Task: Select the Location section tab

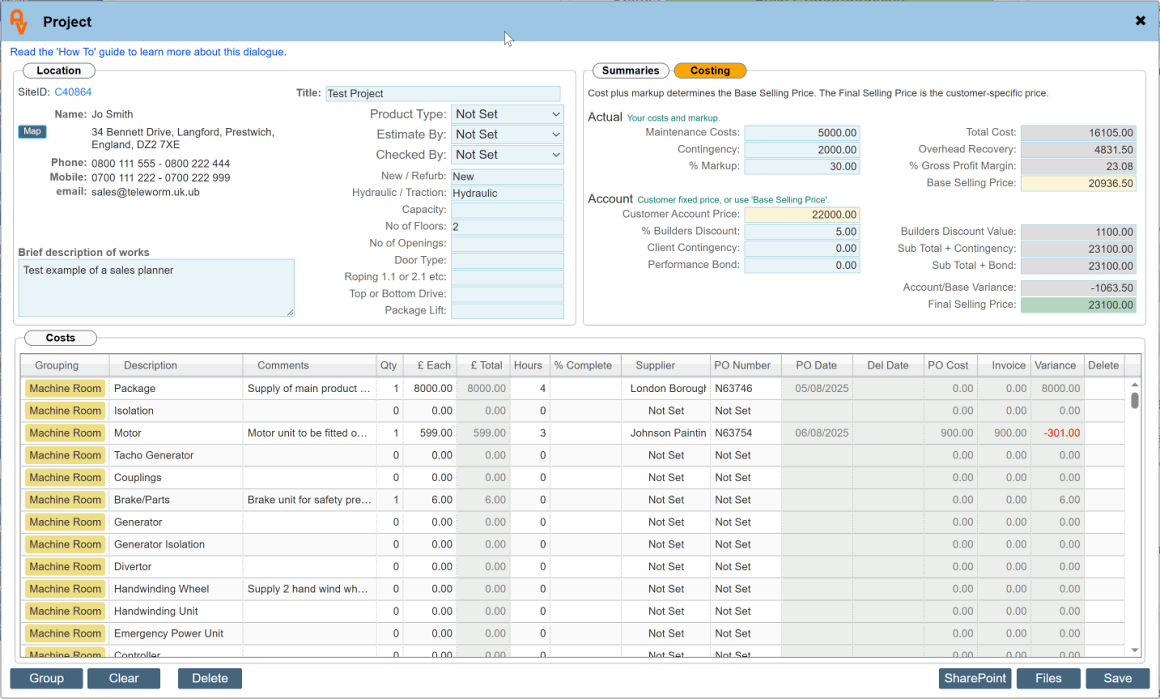Action: [x=58, y=70]
